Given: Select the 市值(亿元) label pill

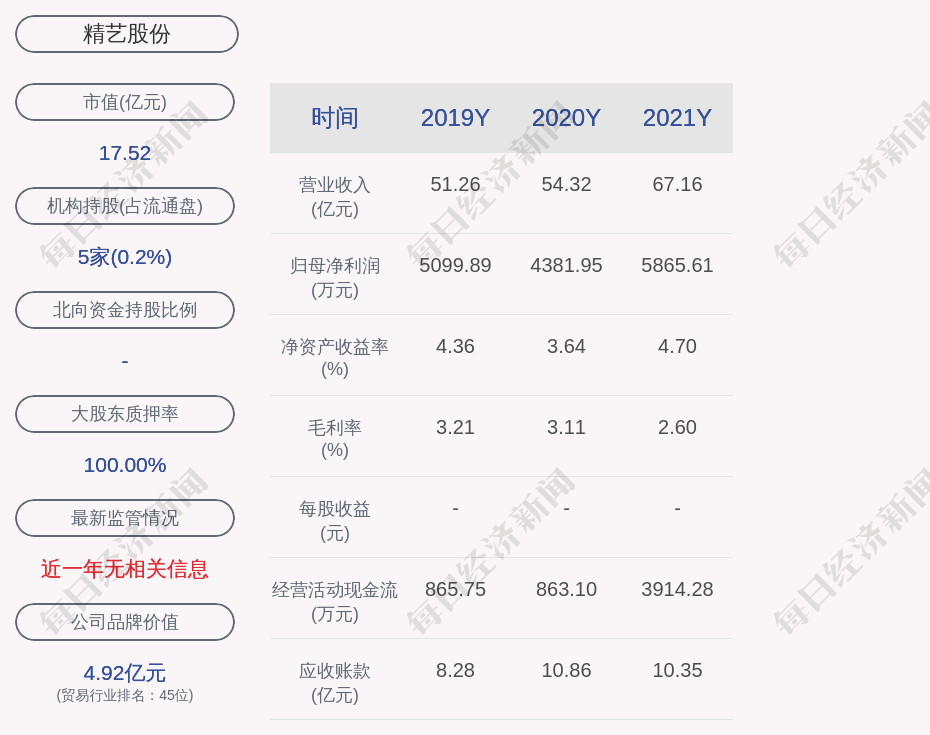Looking at the screenshot, I should [x=125, y=102].
